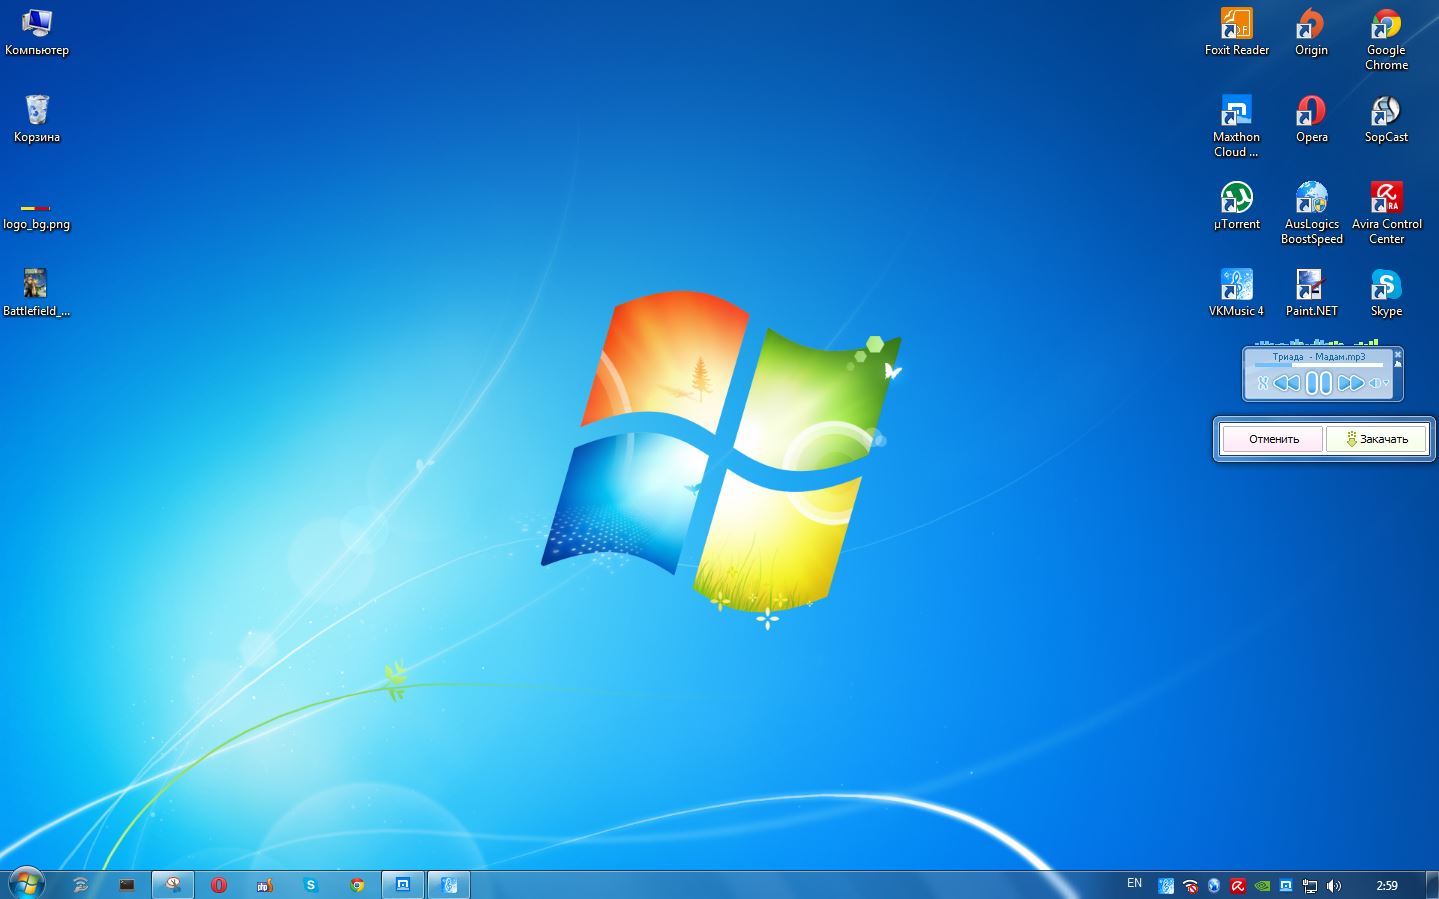Open the Paint.NET desktop icon

click(1310, 286)
